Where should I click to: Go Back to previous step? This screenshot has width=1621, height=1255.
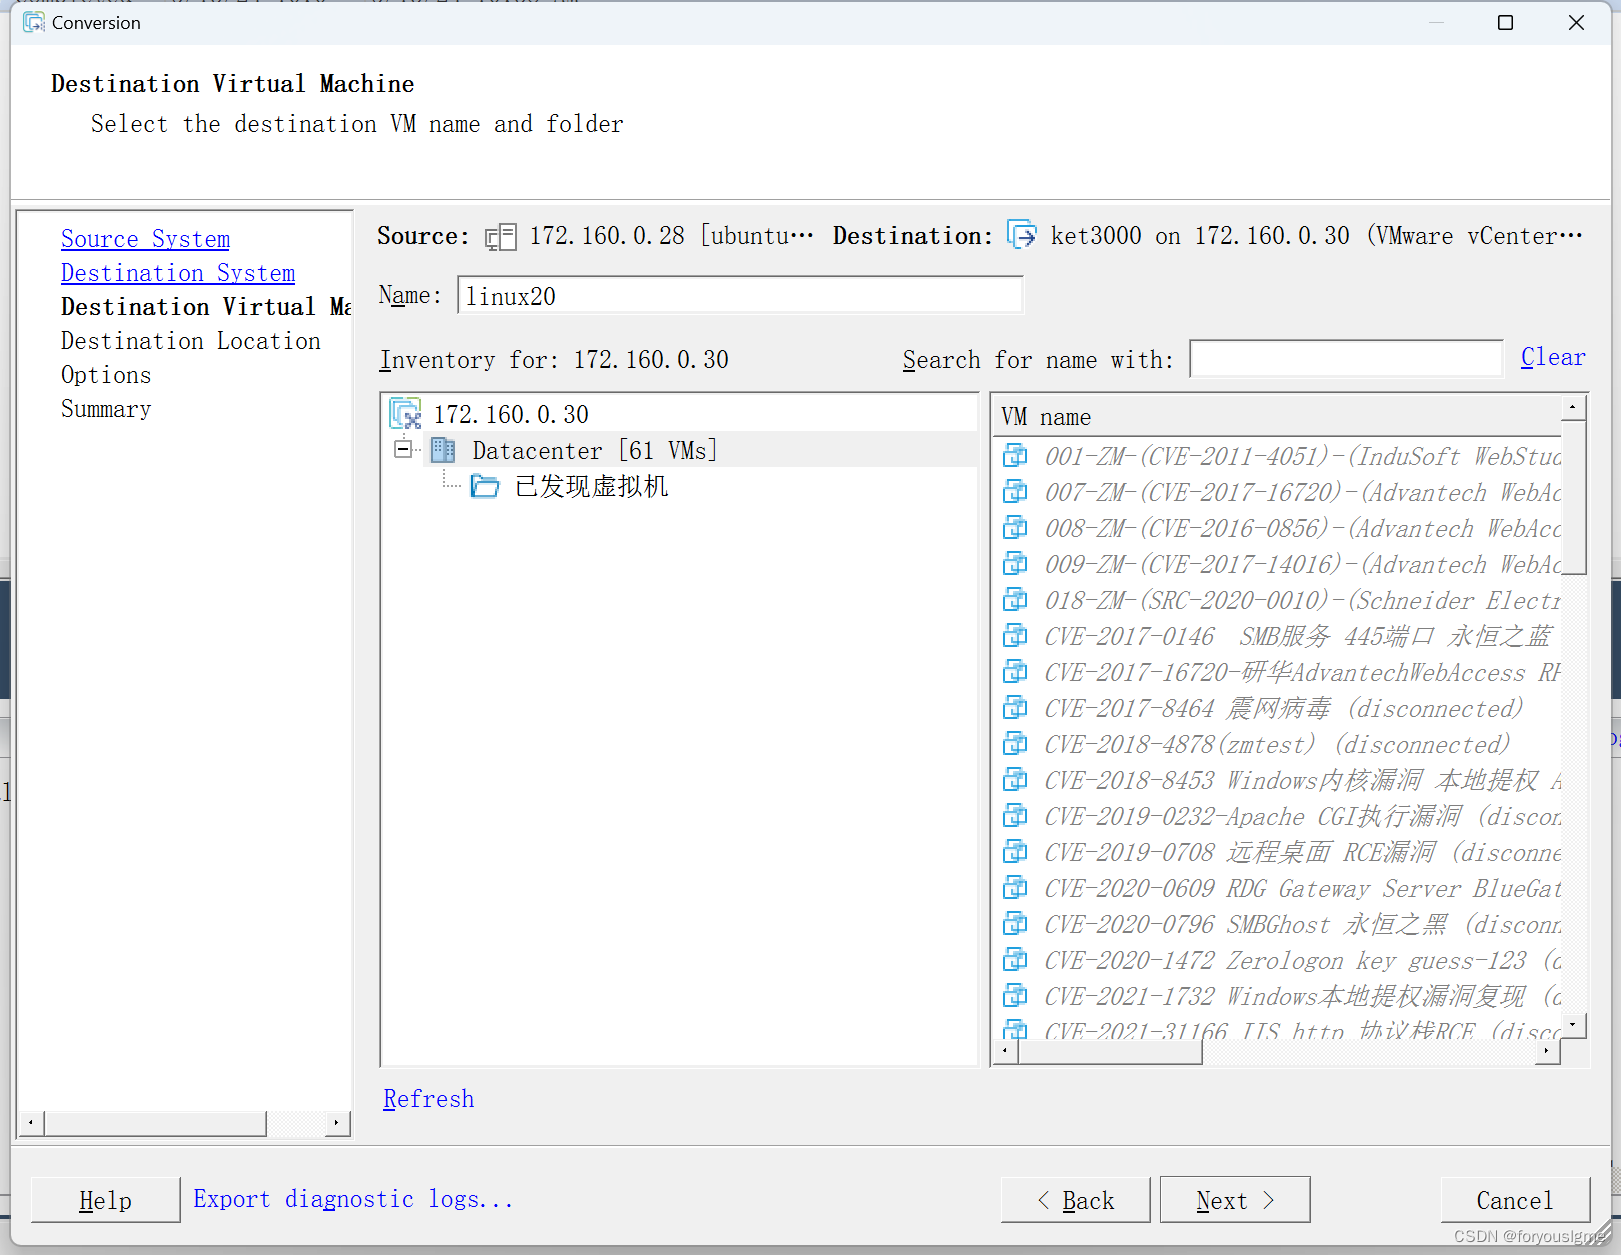(1075, 1200)
